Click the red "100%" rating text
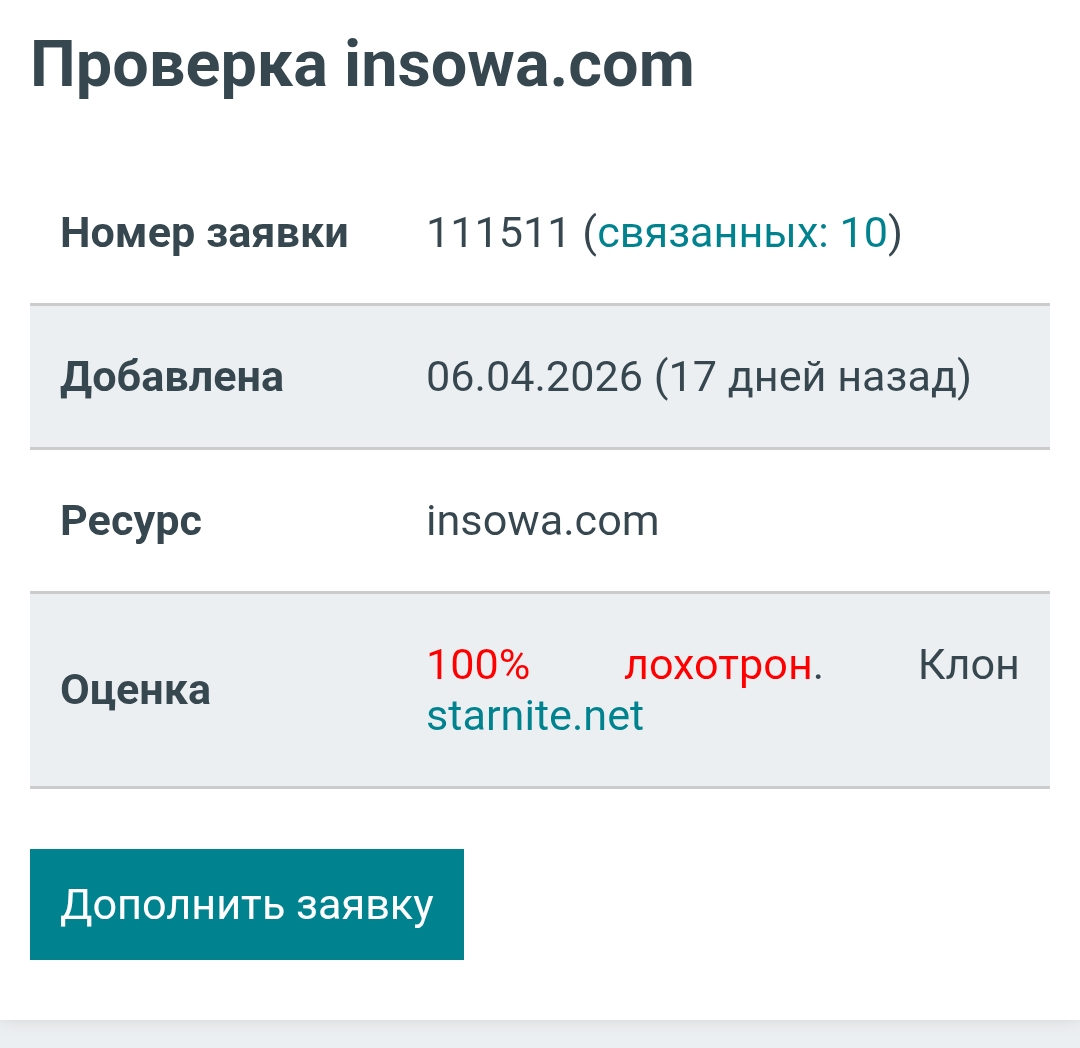1080x1048 pixels. point(478,665)
